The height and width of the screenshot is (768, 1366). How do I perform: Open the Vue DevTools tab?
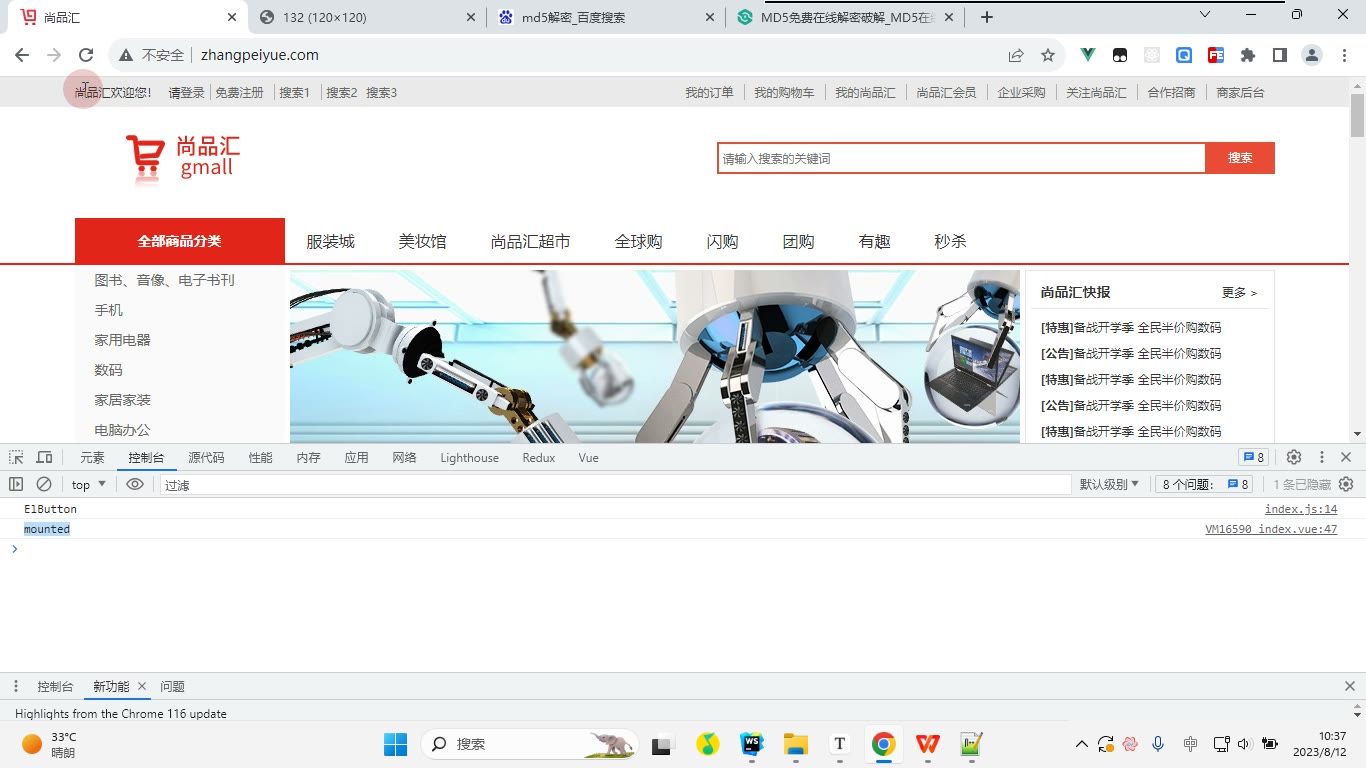click(588, 457)
